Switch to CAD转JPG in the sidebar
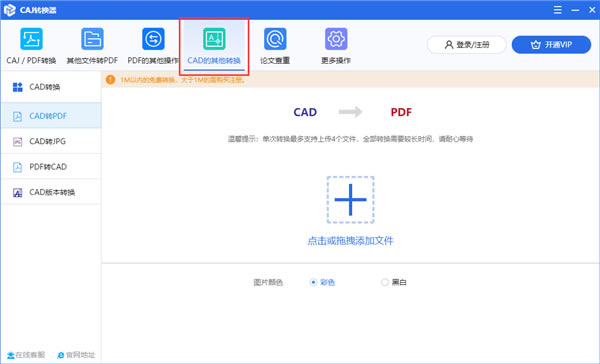Screen dimensions: 600x364 click(x=51, y=141)
